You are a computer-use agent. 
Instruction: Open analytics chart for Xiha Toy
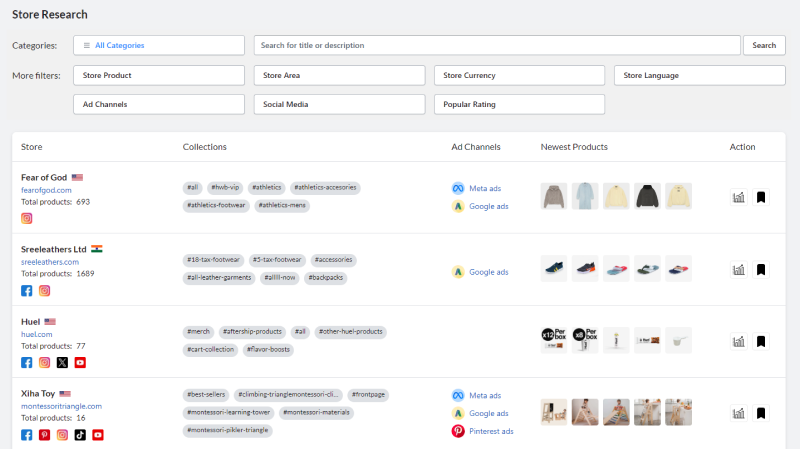(738, 413)
